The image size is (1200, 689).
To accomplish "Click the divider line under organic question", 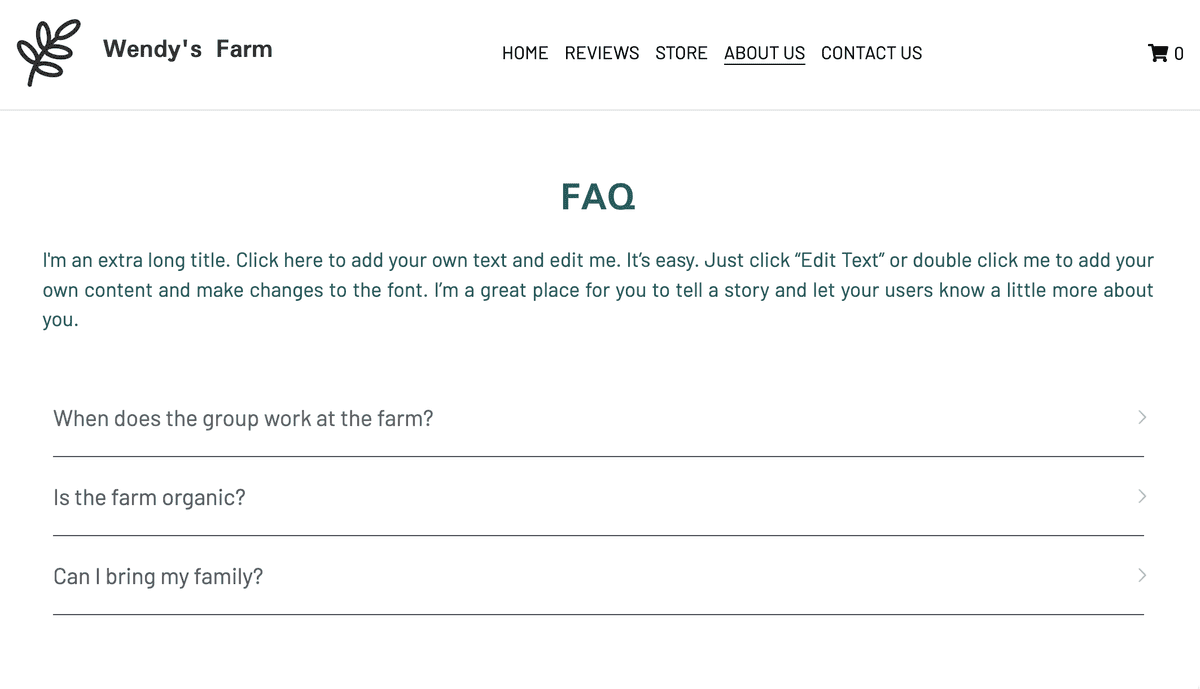I will point(598,535).
